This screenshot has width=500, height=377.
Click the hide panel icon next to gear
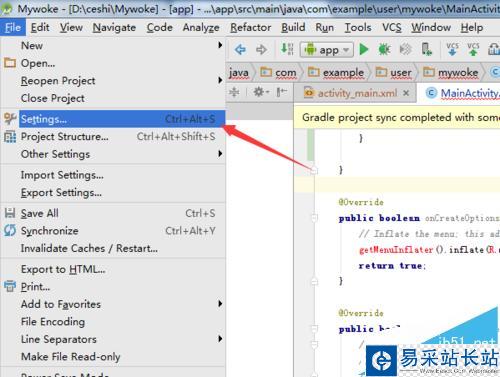282,92
